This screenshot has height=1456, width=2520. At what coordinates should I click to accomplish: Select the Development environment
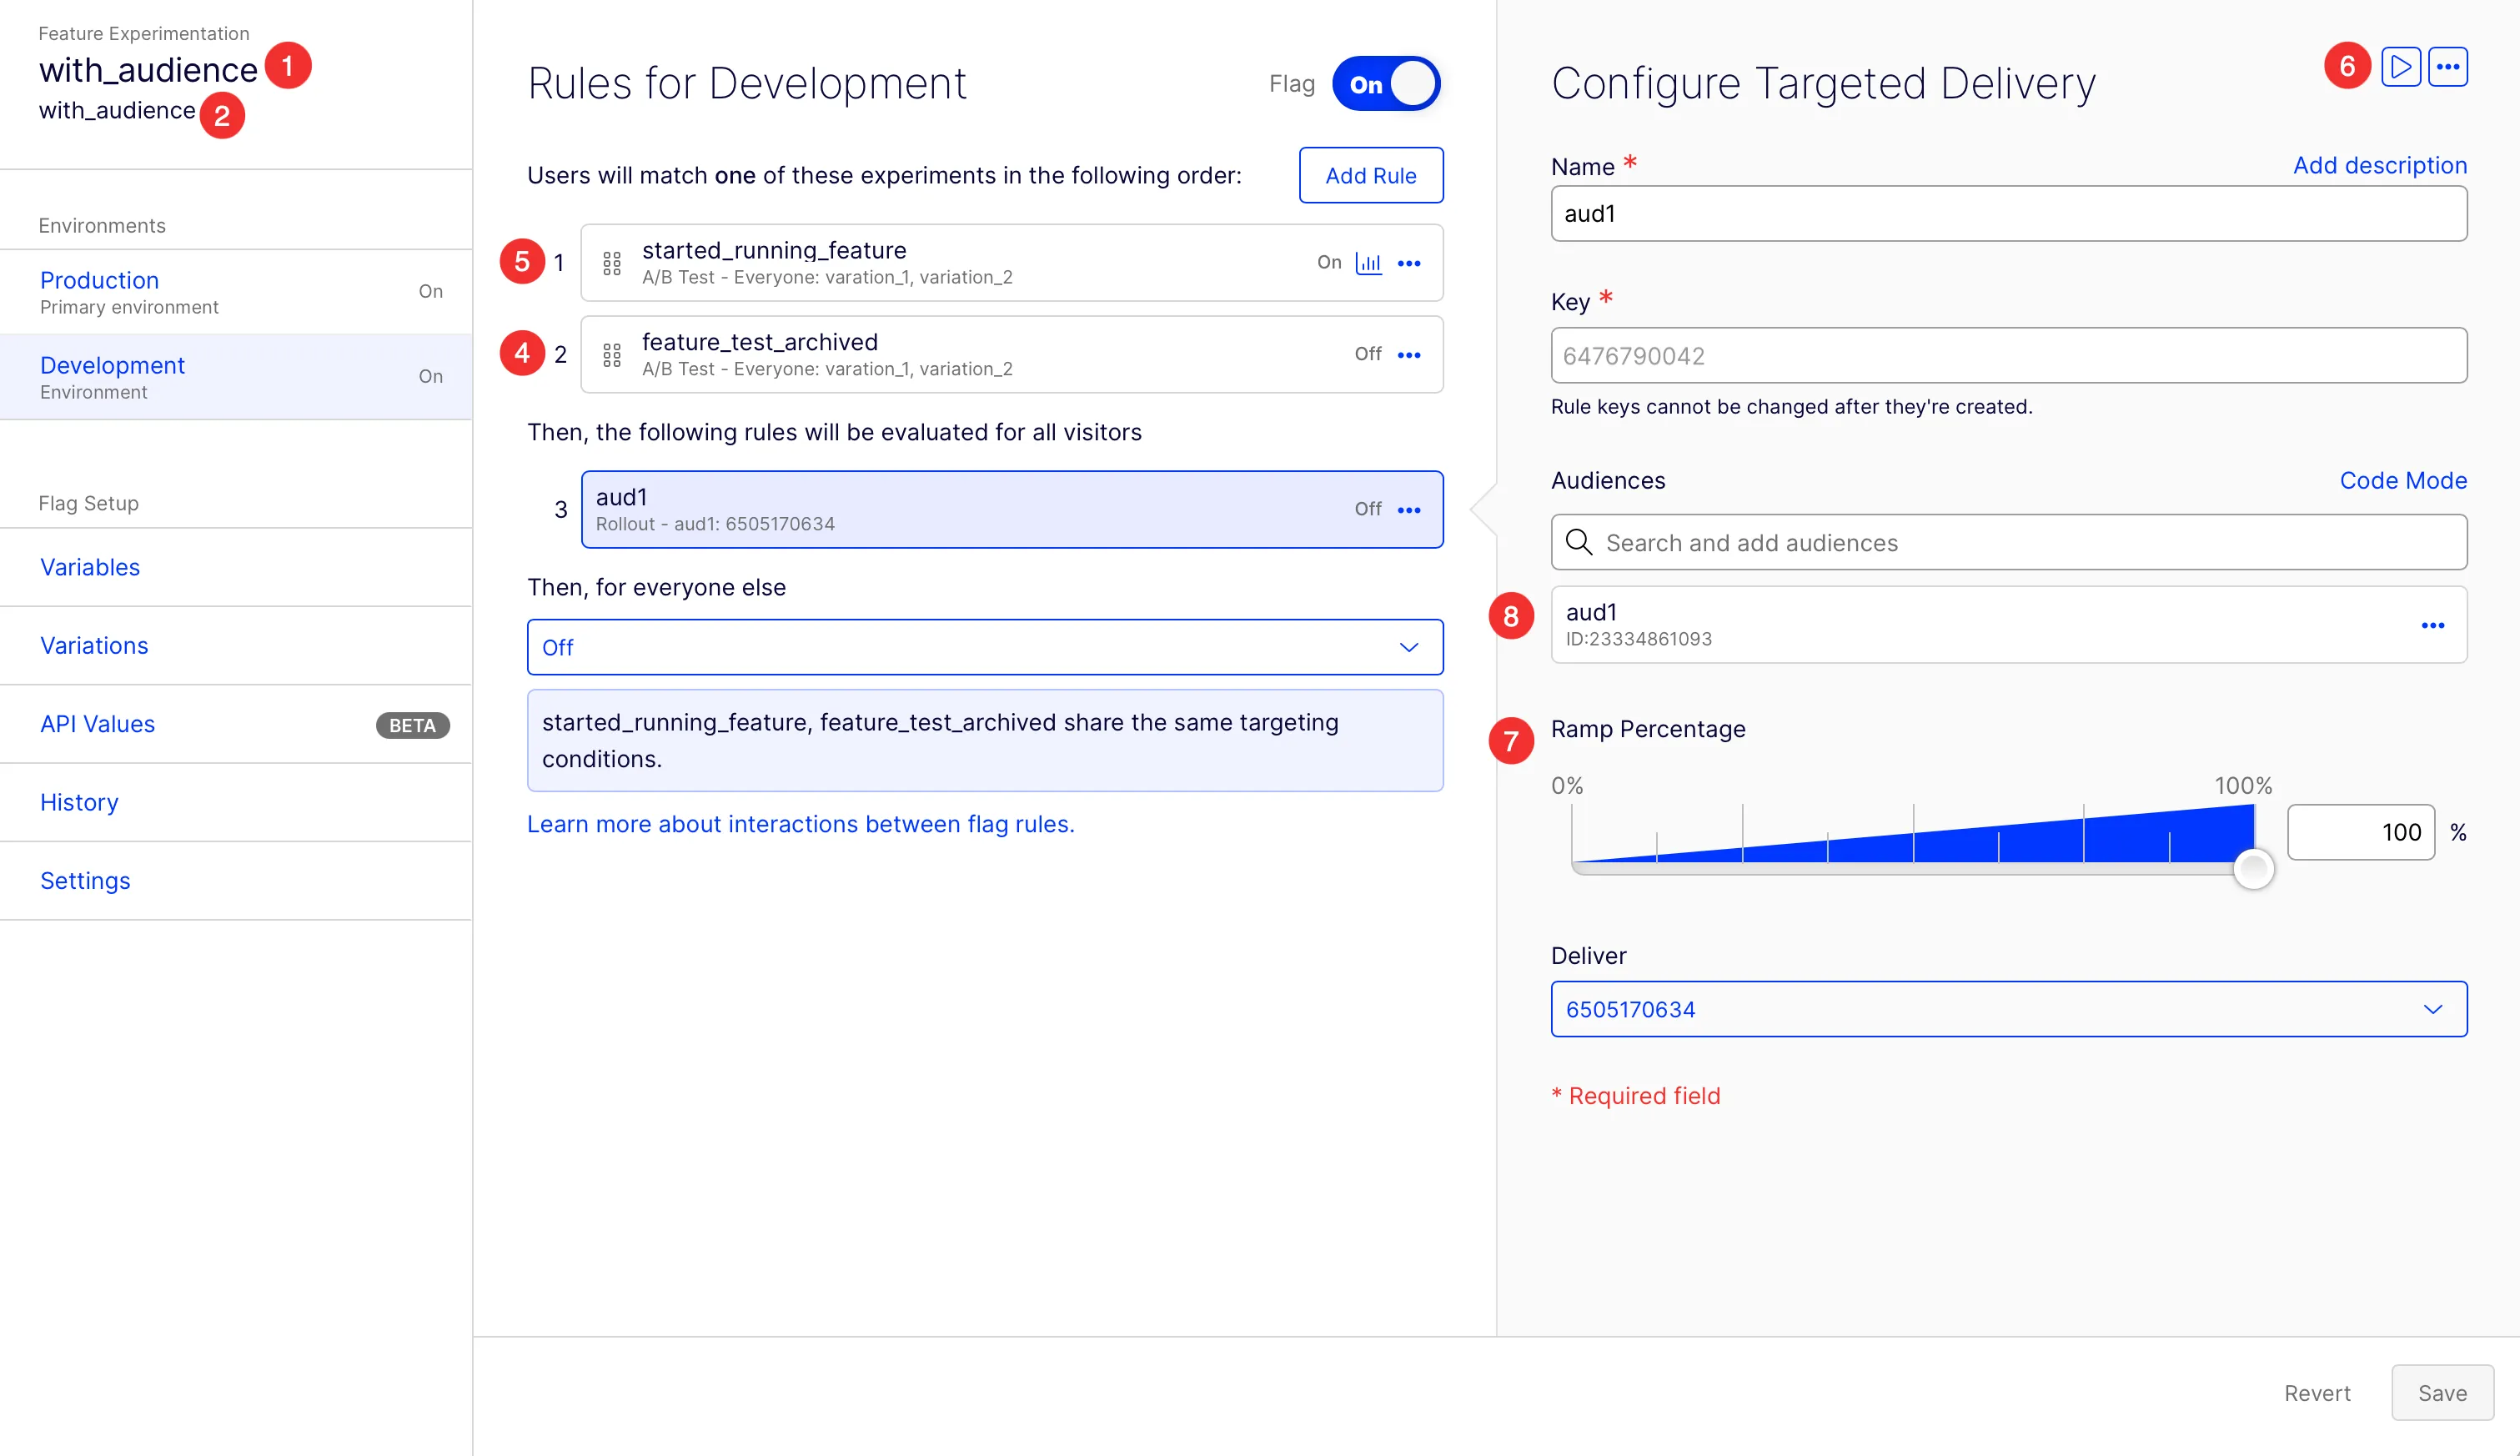click(x=236, y=377)
